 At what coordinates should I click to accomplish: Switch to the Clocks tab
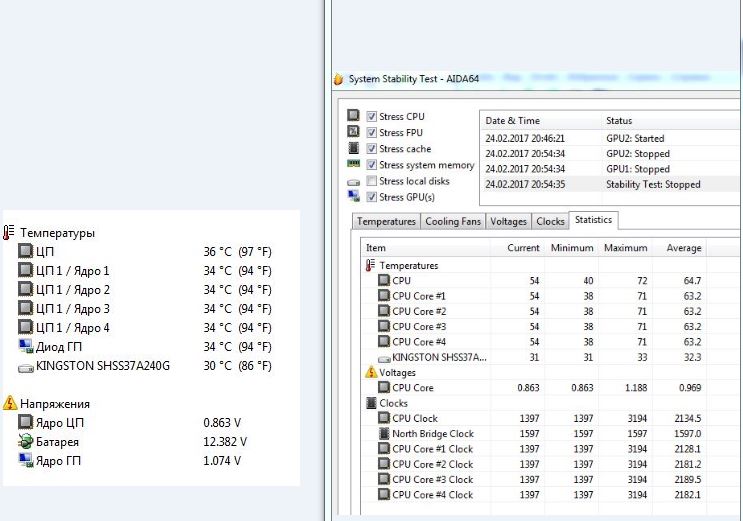pyautogui.click(x=550, y=221)
